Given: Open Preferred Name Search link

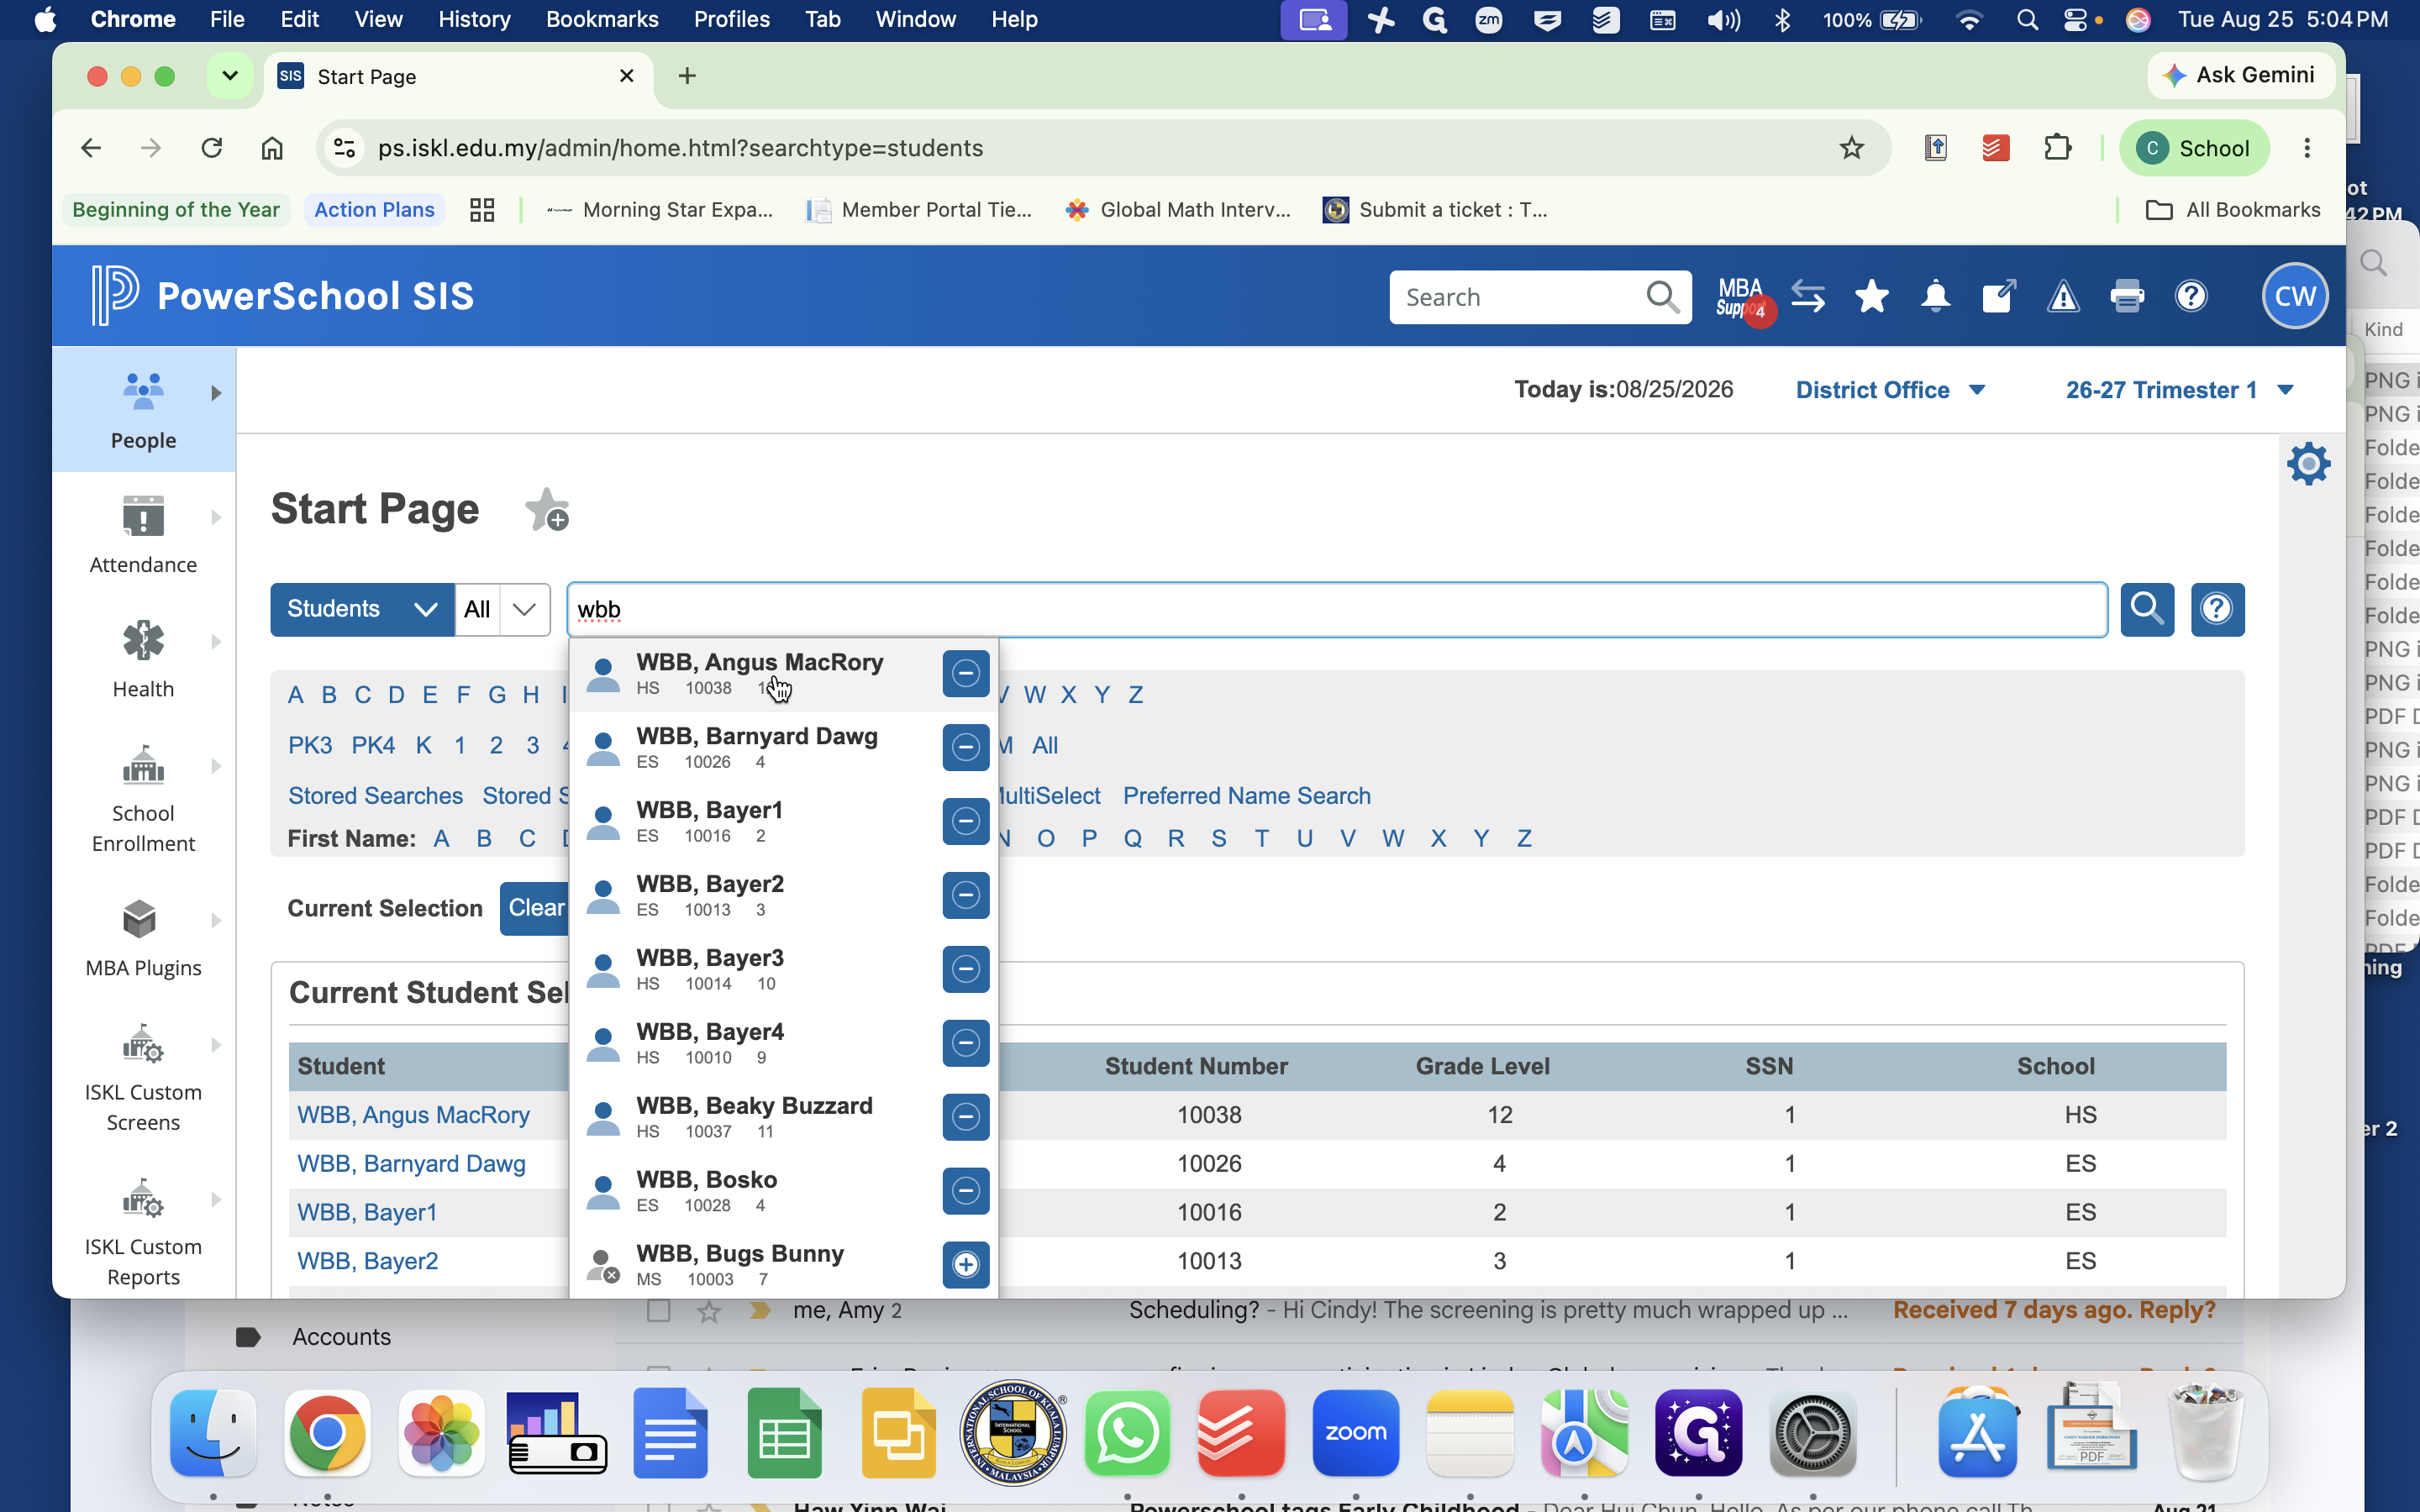Looking at the screenshot, I should 1246,796.
